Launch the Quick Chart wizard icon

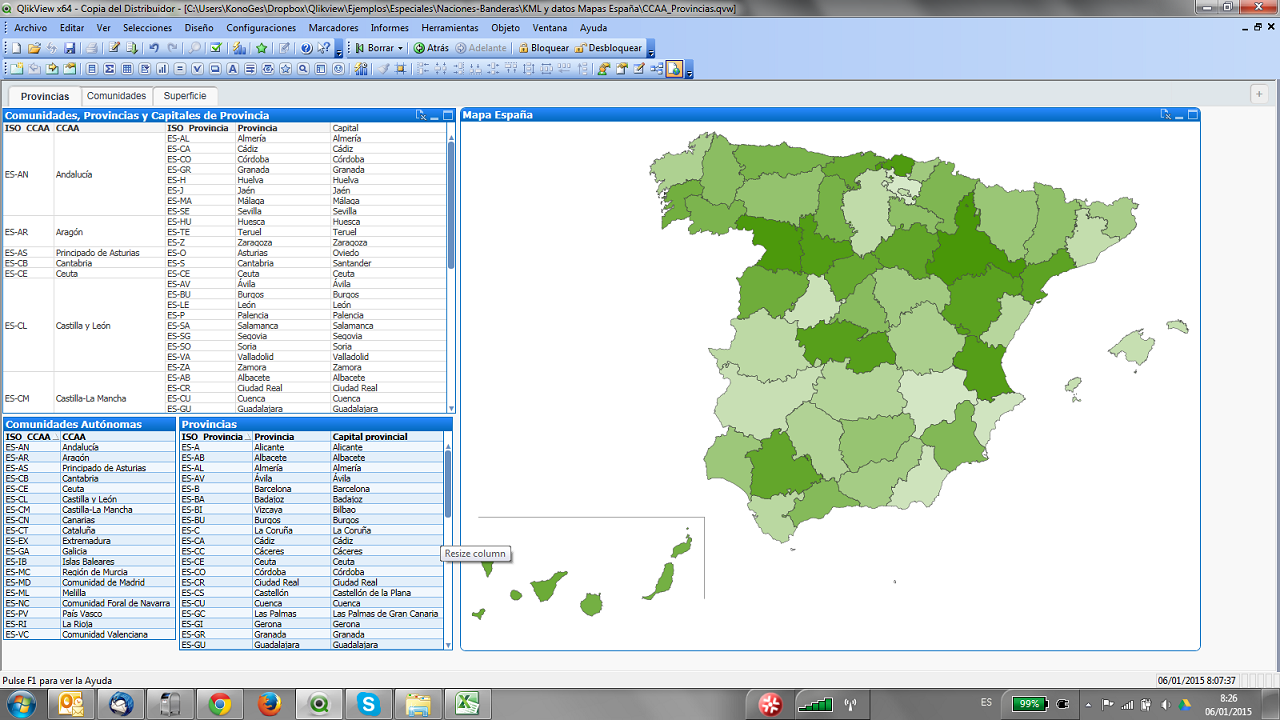[x=239, y=48]
